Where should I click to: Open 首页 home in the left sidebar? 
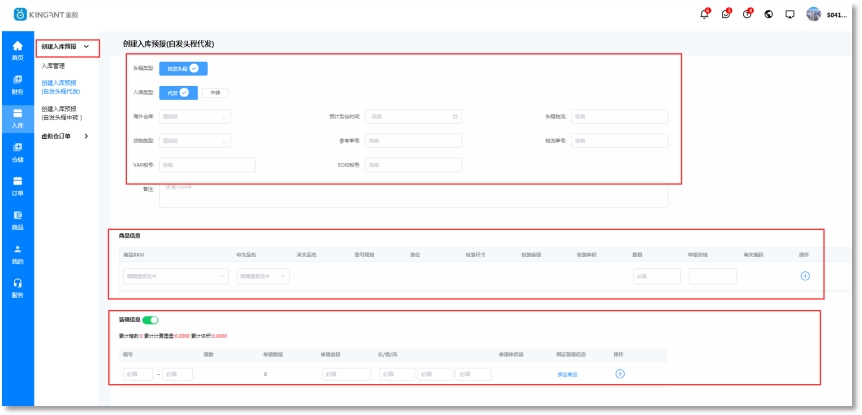tap(17, 51)
